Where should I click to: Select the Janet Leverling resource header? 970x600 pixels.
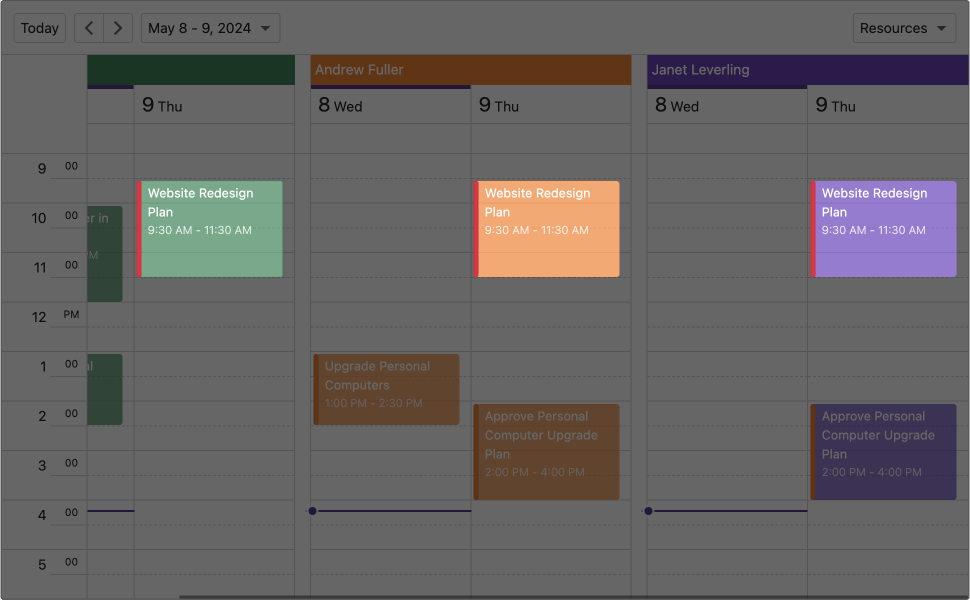click(x=806, y=70)
